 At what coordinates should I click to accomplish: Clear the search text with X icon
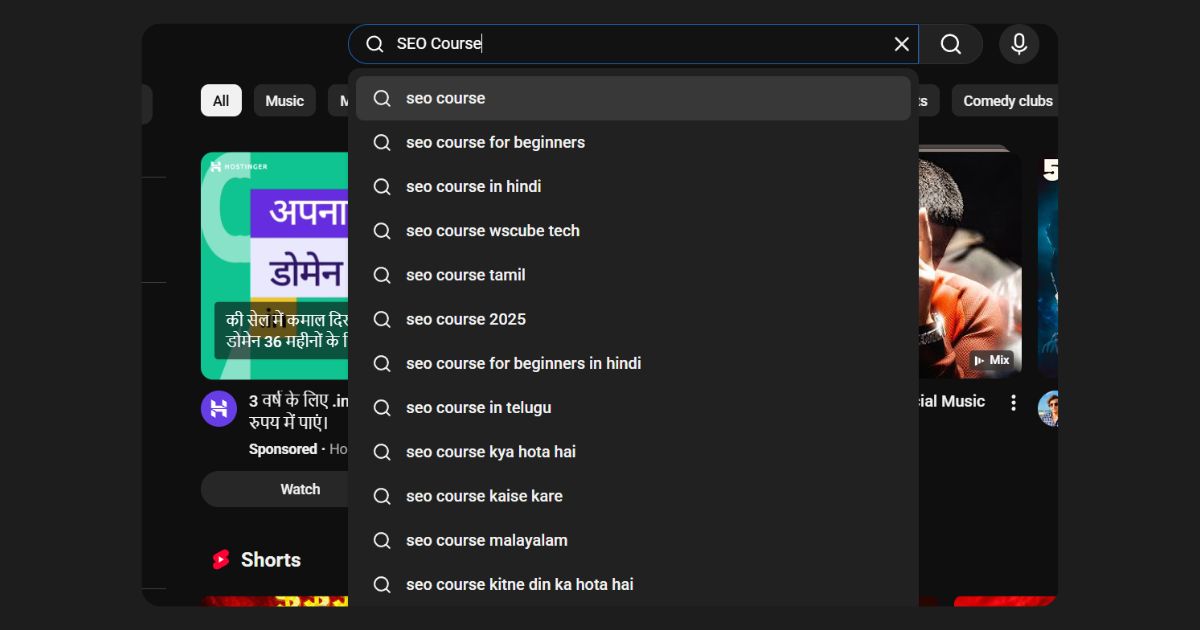[901, 44]
